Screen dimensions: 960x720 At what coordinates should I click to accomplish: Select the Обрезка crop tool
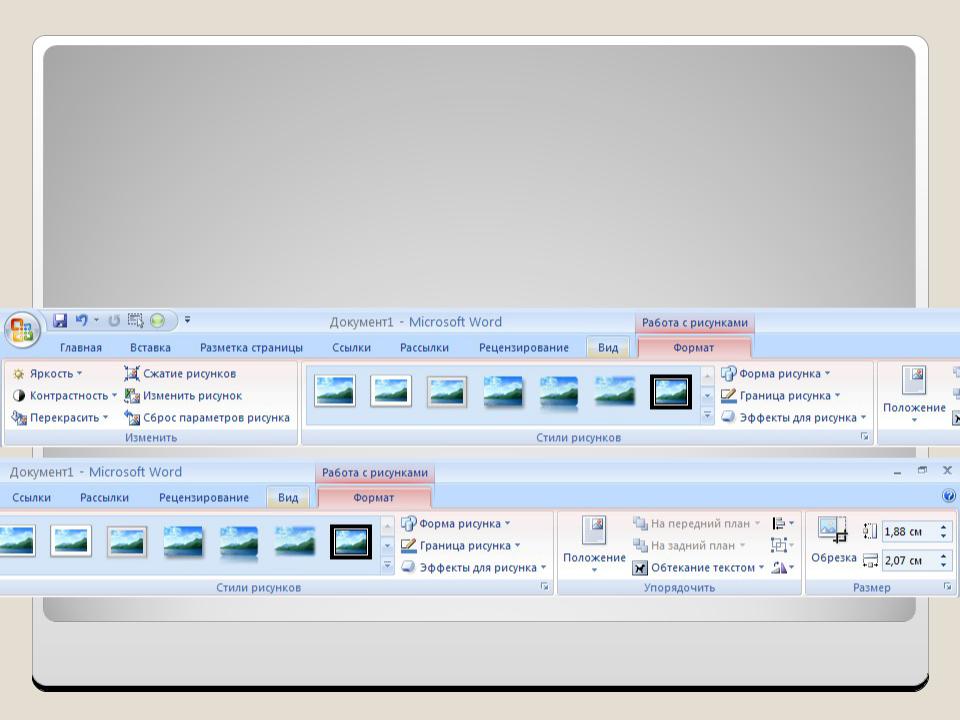click(833, 540)
